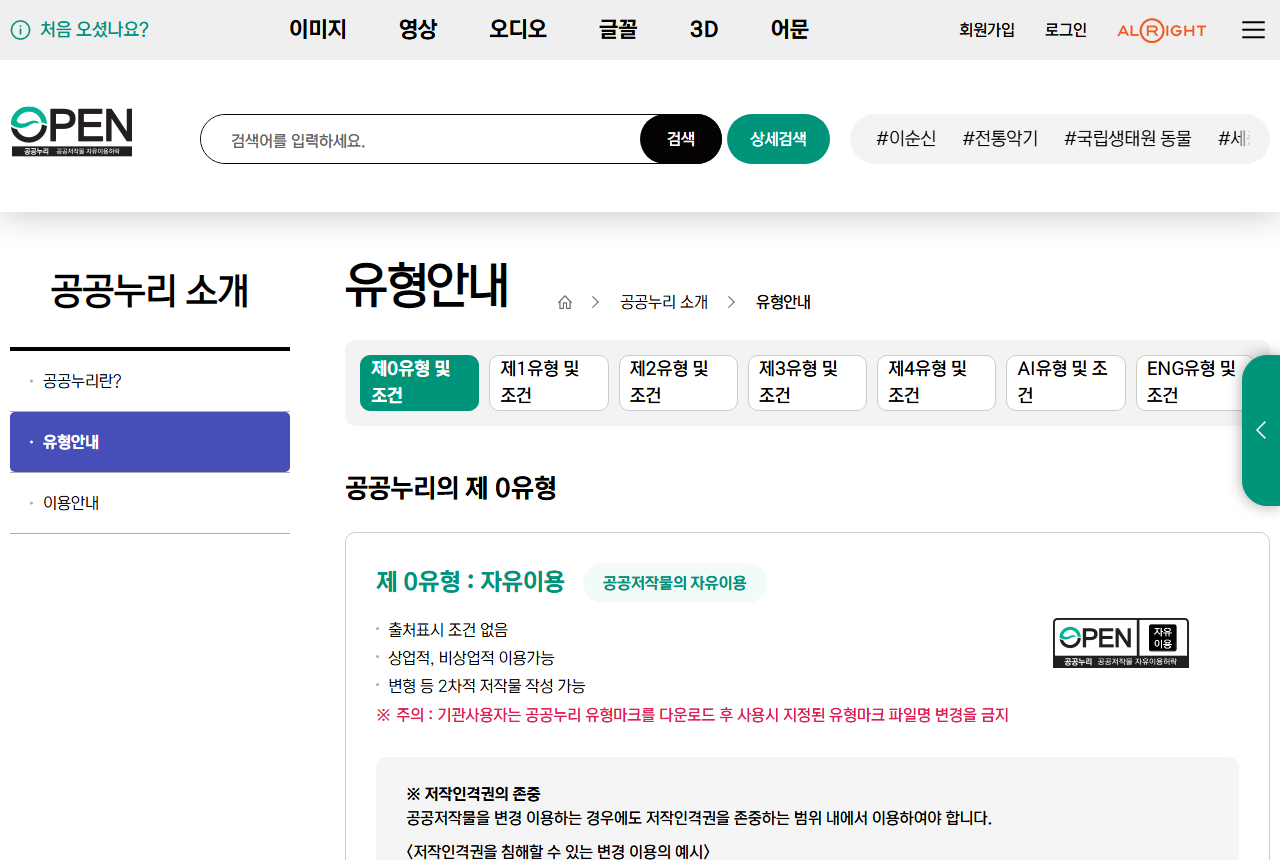Open the 오디오 menu
This screenshot has width=1280, height=860.
pyautogui.click(x=518, y=30)
